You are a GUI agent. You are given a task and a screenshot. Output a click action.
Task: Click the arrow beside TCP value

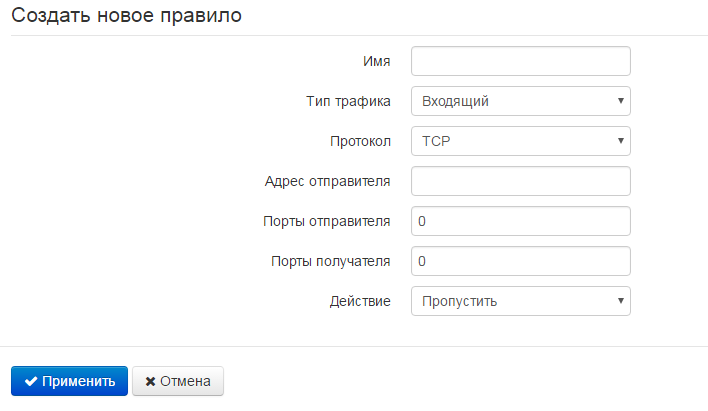[x=620, y=141]
